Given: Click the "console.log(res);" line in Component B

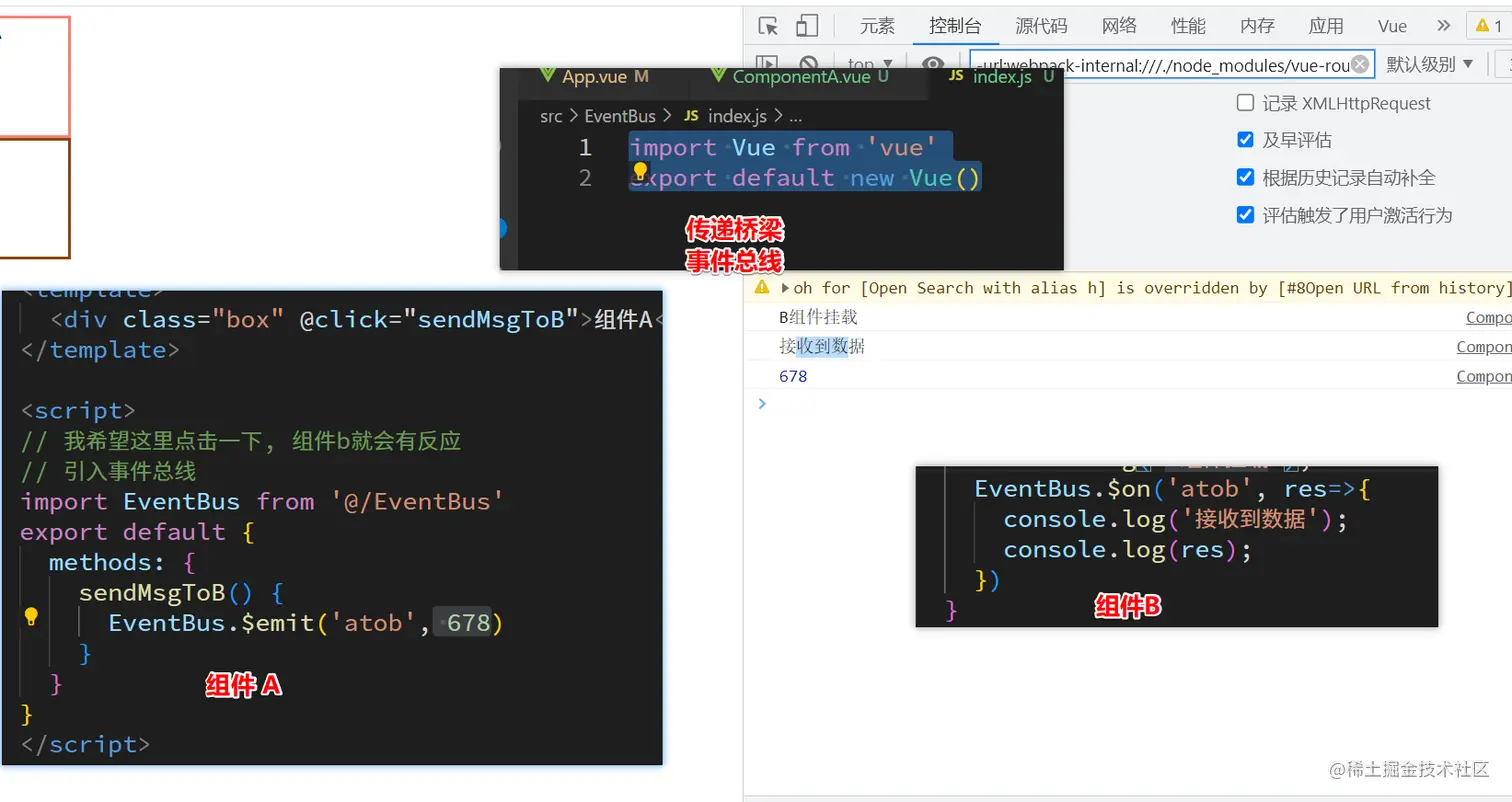Looking at the screenshot, I should pyautogui.click(x=1128, y=550).
